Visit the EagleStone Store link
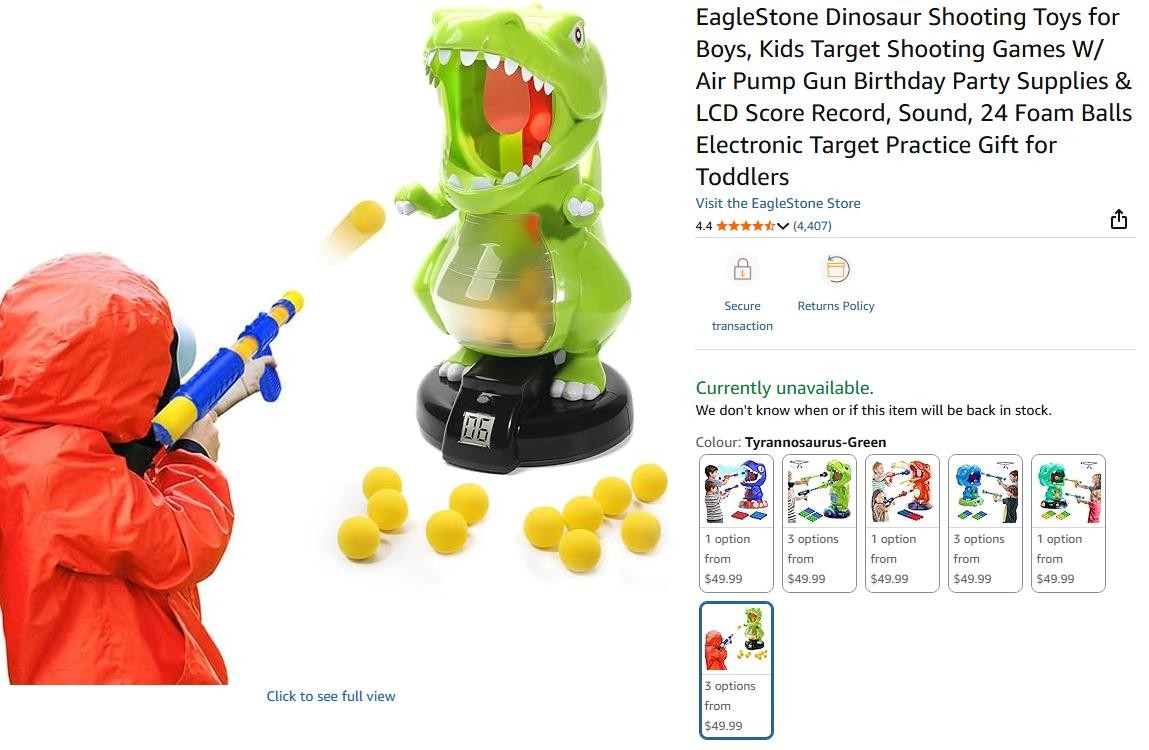The image size is (1149, 750). 777,203
